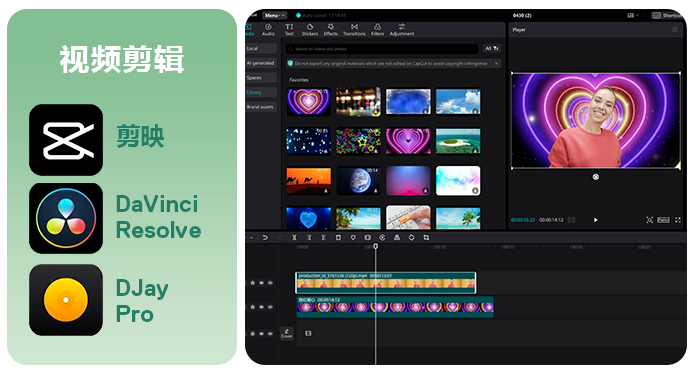The width and height of the screenshot is (691, 375).
Task: Toggle lock on the heart background track
Action: coord(253,307)
